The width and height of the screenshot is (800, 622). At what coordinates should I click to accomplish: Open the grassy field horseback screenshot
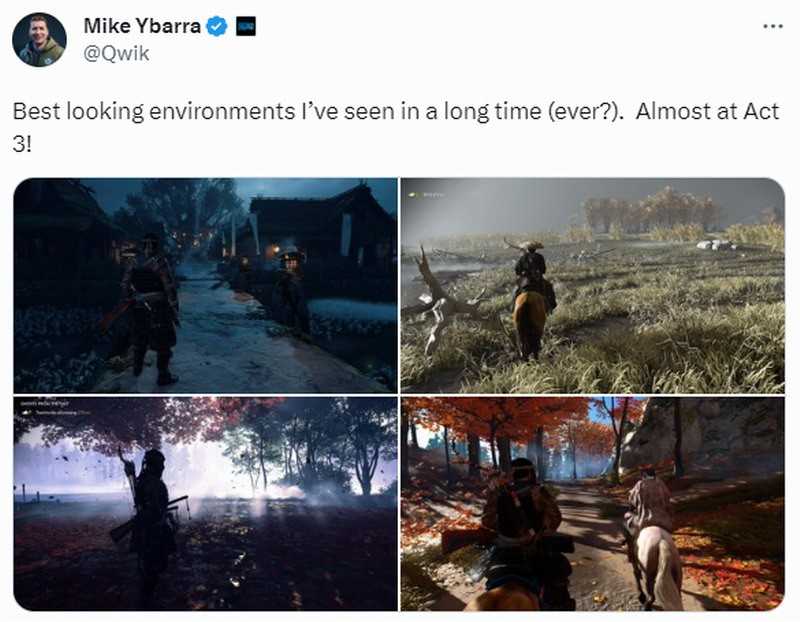pyautogui.click(x=592, y=285)
